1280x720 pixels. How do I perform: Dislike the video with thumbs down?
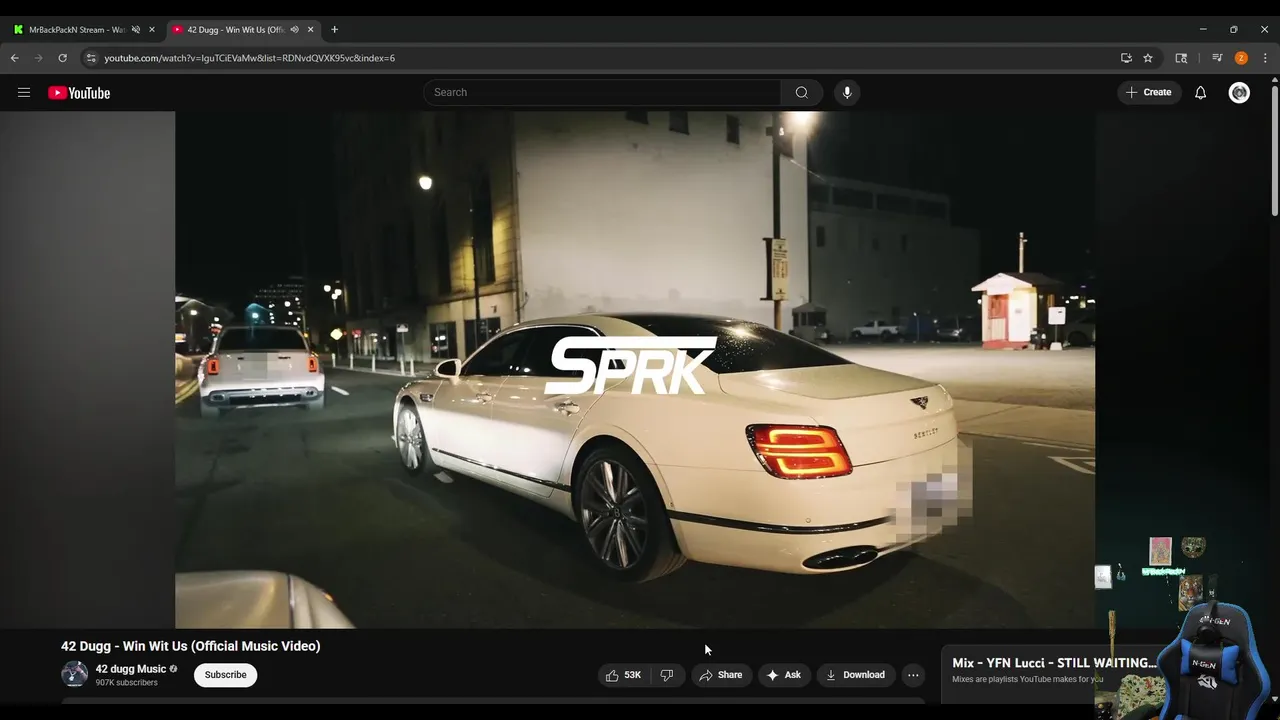(667, 675)
